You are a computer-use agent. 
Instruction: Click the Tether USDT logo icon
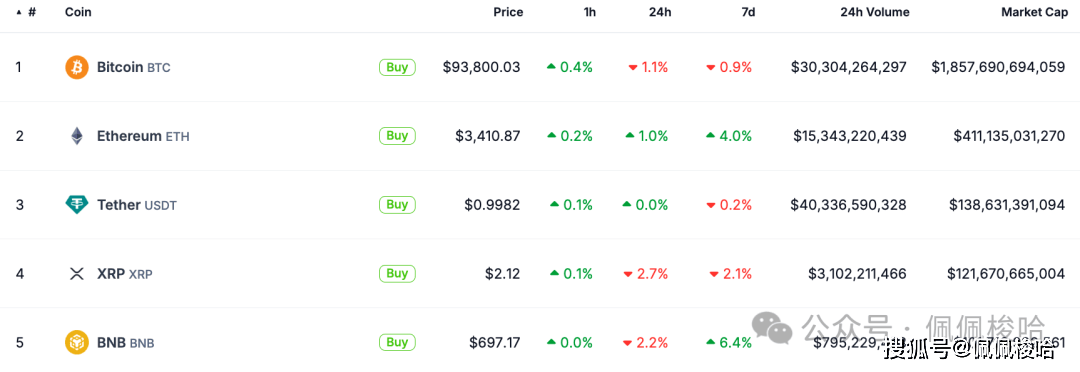pyautogui.click(x=77, y=205)
